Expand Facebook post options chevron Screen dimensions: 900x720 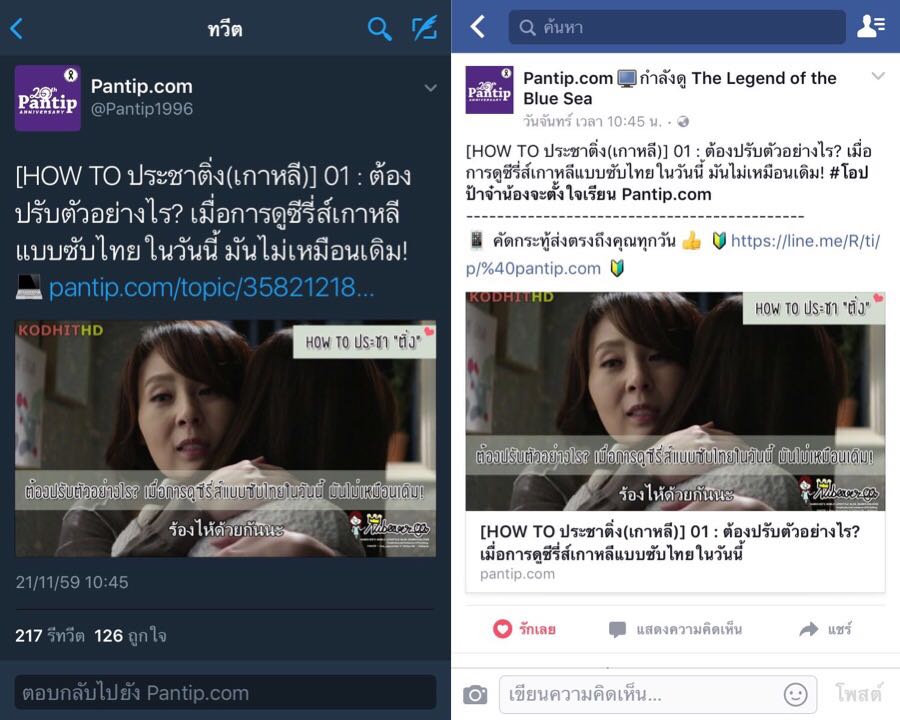pos(878,76)
